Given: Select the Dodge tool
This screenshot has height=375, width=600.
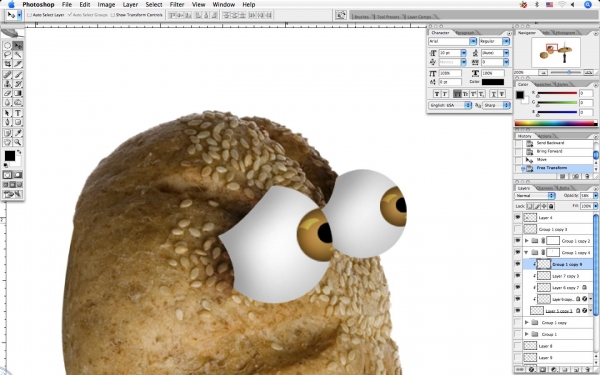Looking at the screenshot, I should [18, 102].
